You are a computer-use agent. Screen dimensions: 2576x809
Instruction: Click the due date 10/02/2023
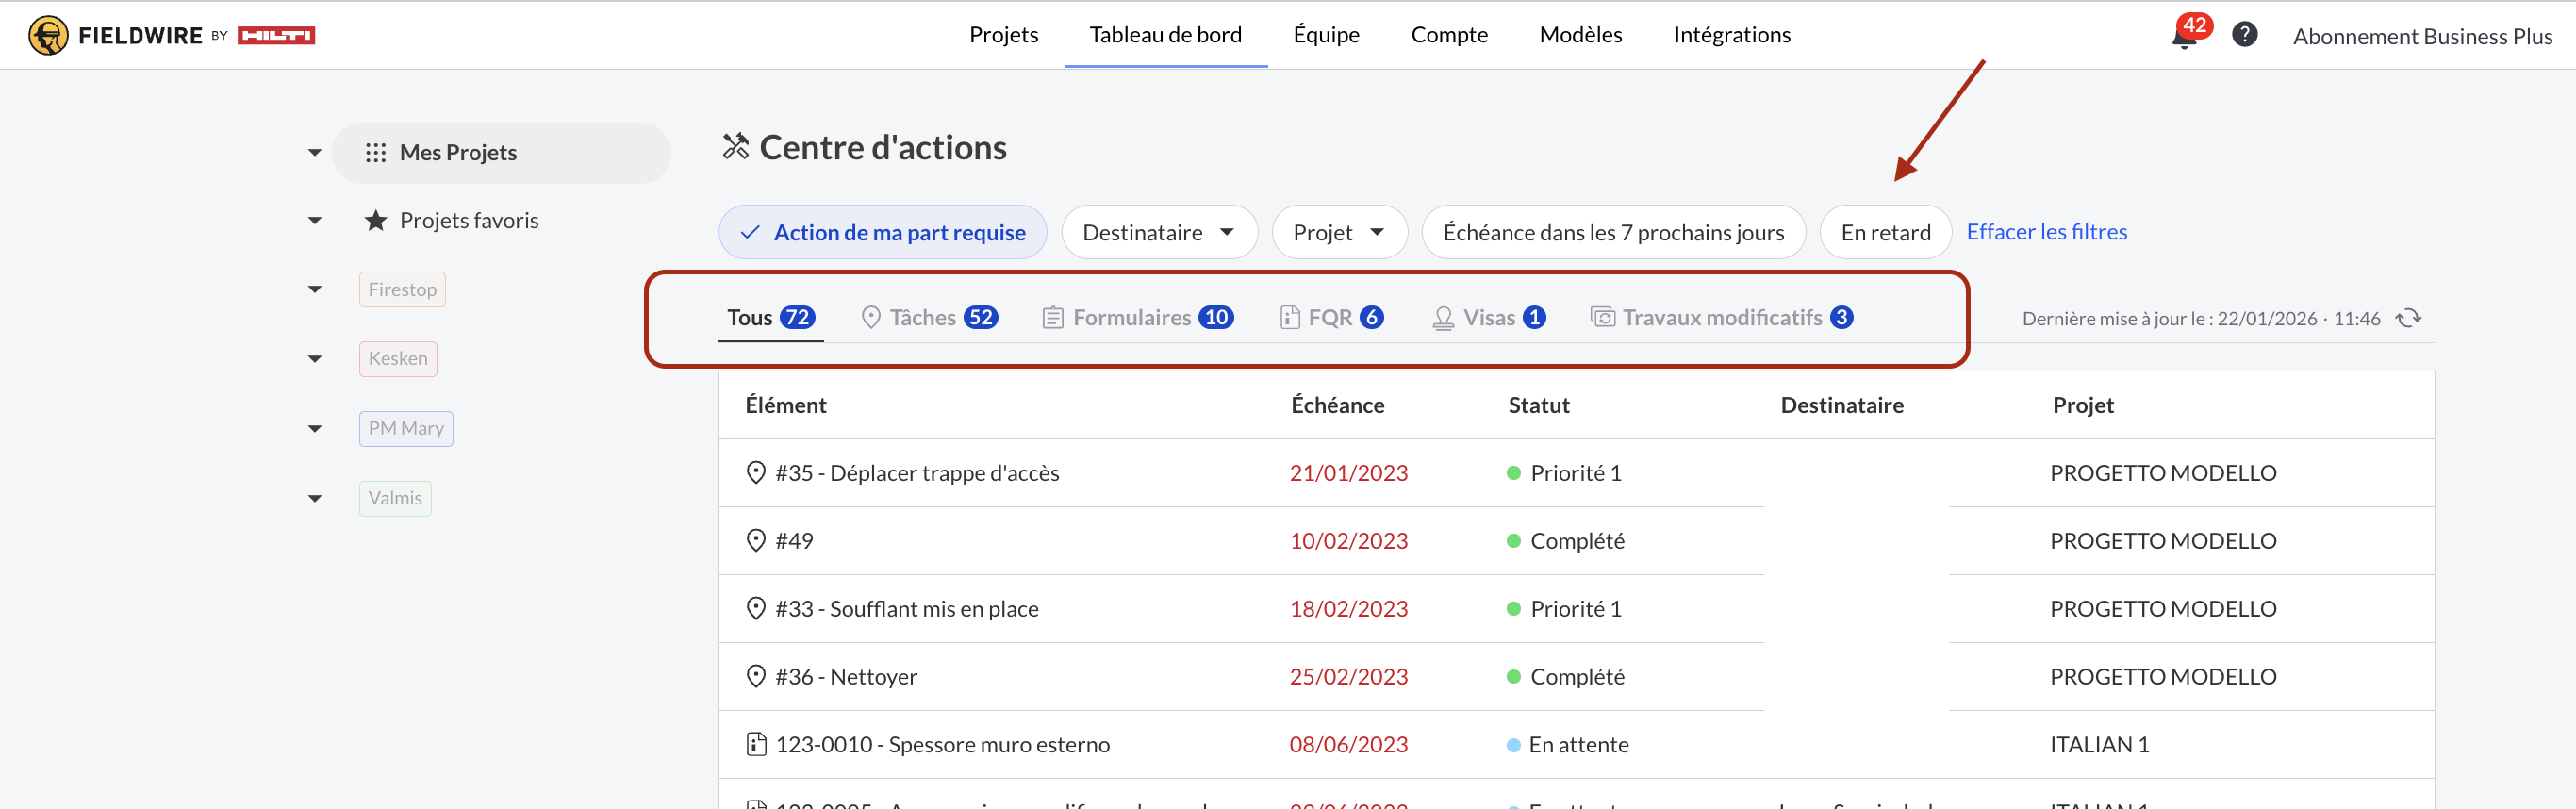(x=1348, y=541)
